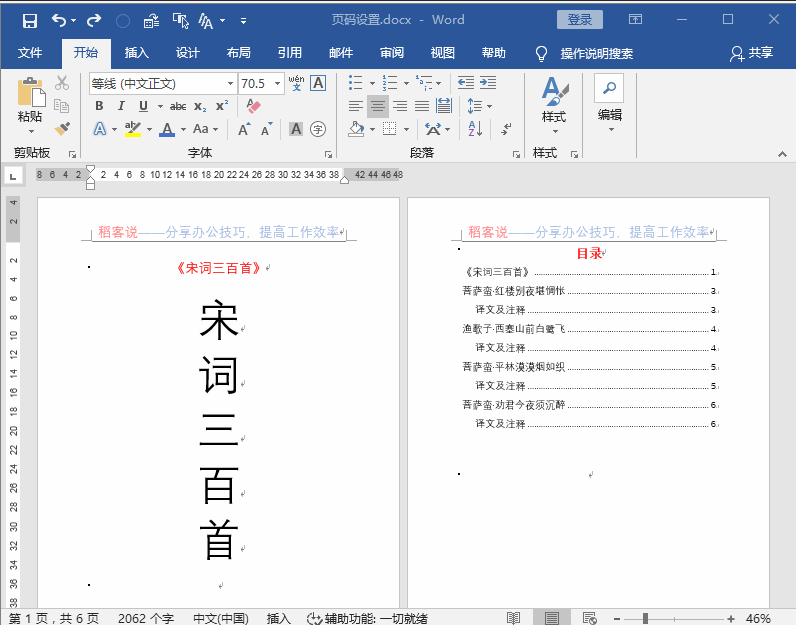The image size is (796, 625).
Task: Click the Phonetic Guide wén icon
Action: 296,83
